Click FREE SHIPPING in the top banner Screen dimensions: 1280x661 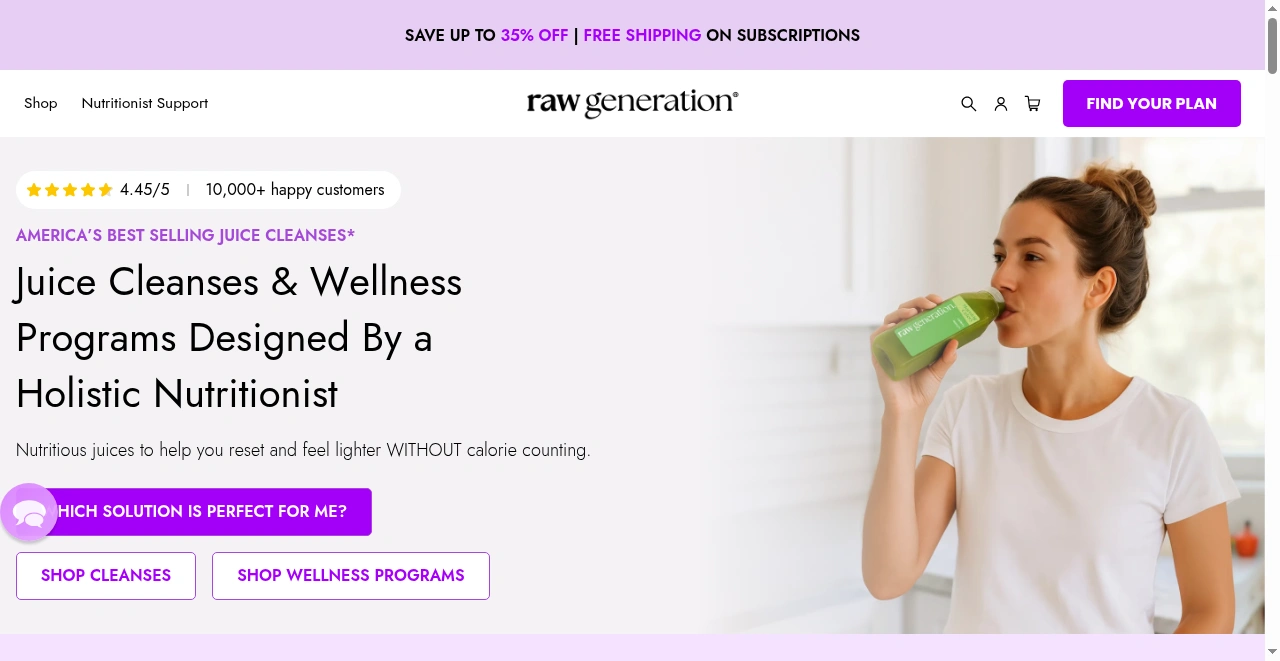click(x=642, y=35)
